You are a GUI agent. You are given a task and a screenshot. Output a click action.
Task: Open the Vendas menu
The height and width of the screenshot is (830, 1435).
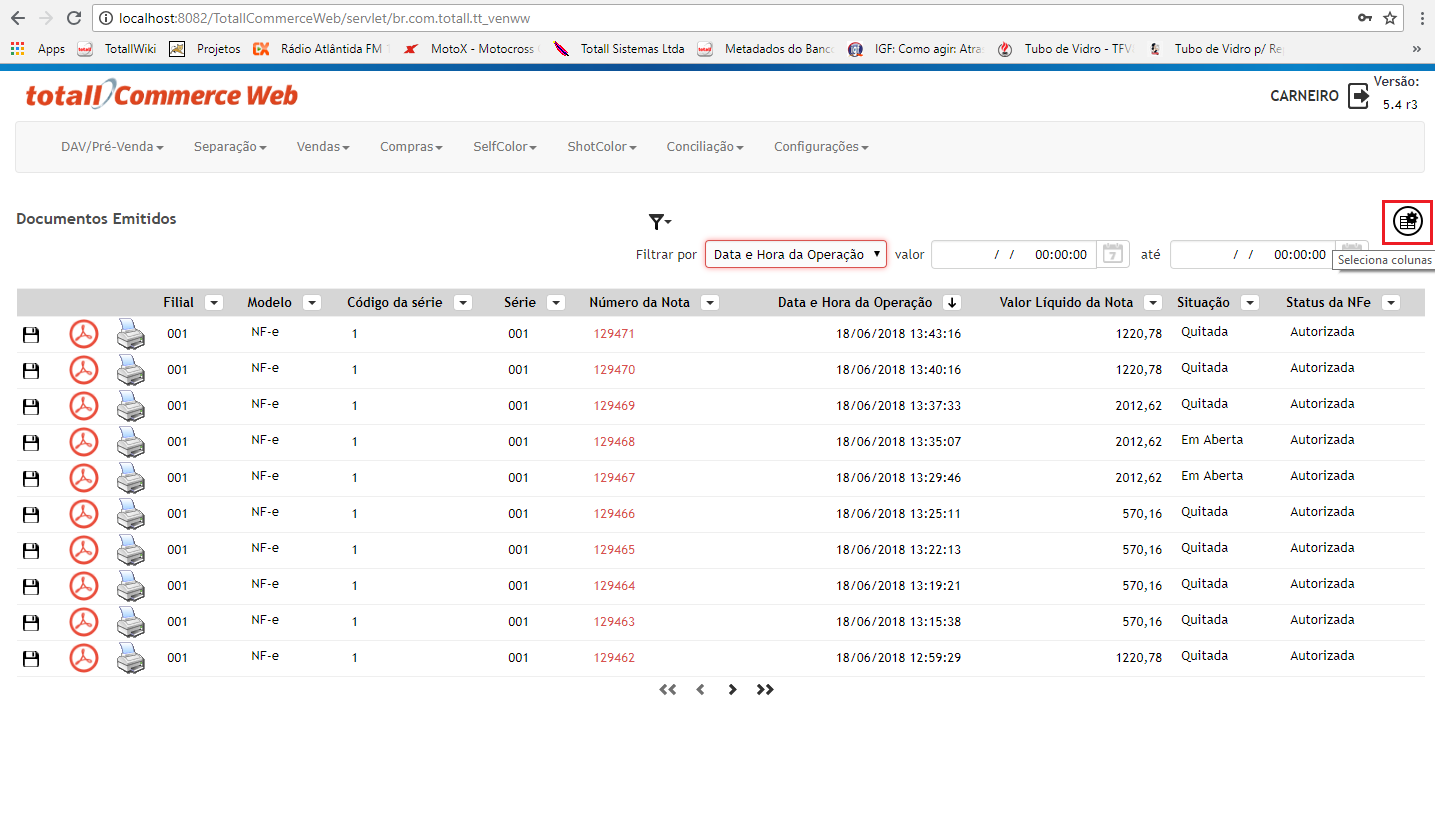point(323,147)
